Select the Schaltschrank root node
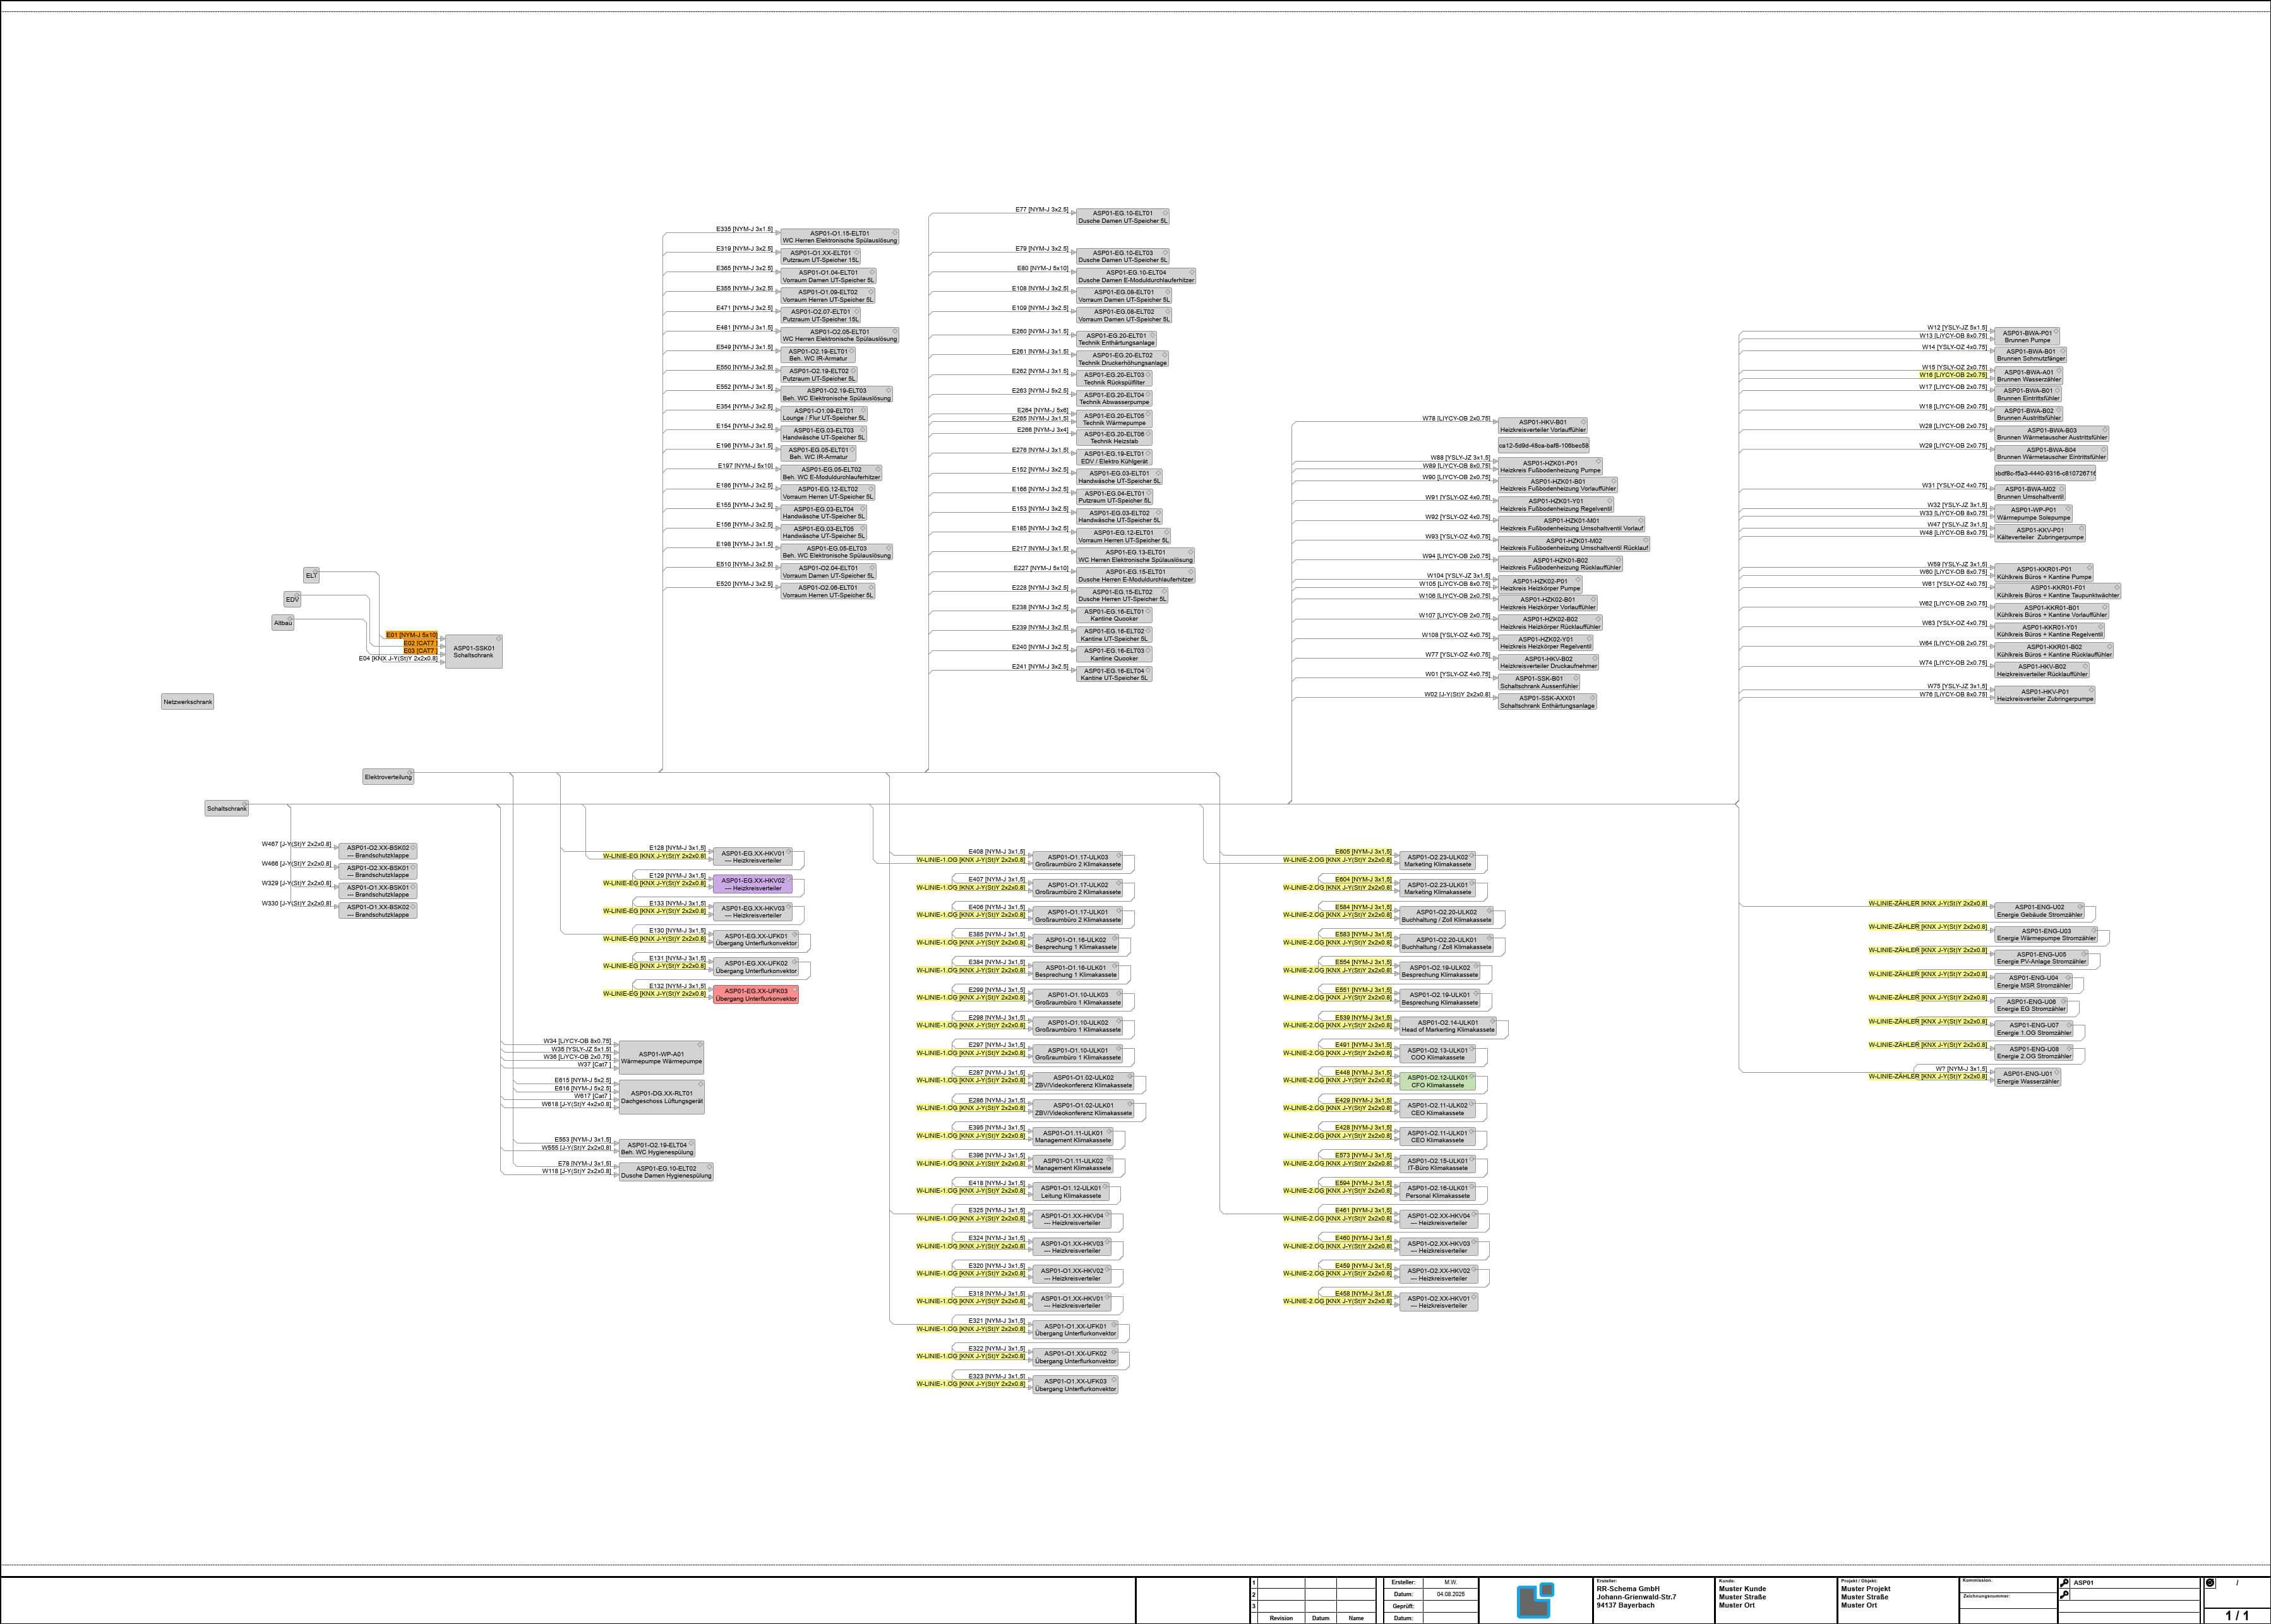 pyautogui.click(x=227, y=808)
